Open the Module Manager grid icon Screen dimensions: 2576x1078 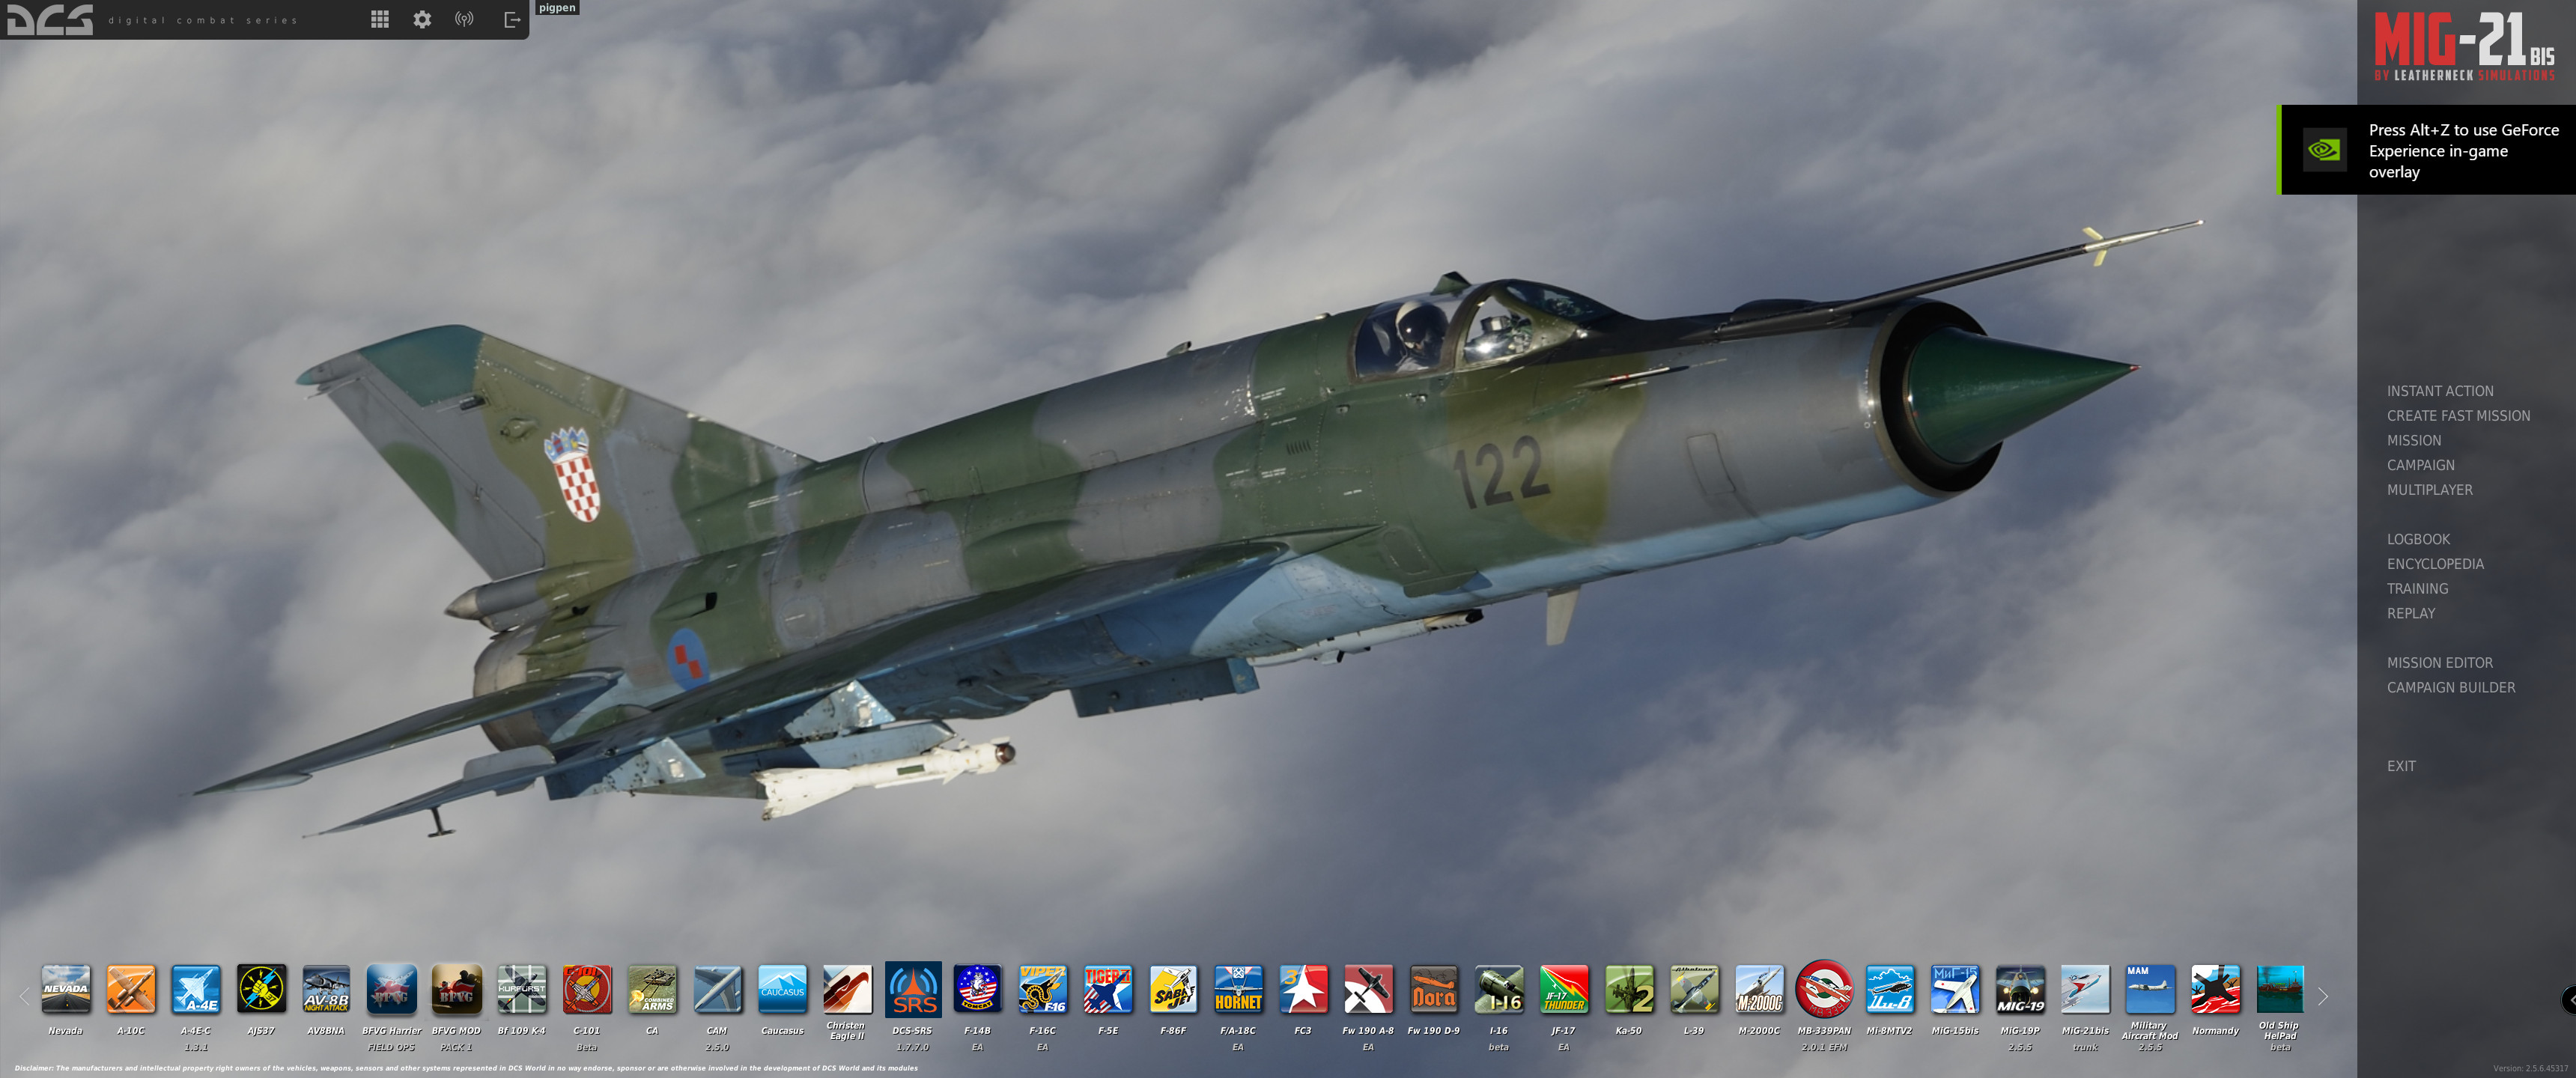point(380,19)
